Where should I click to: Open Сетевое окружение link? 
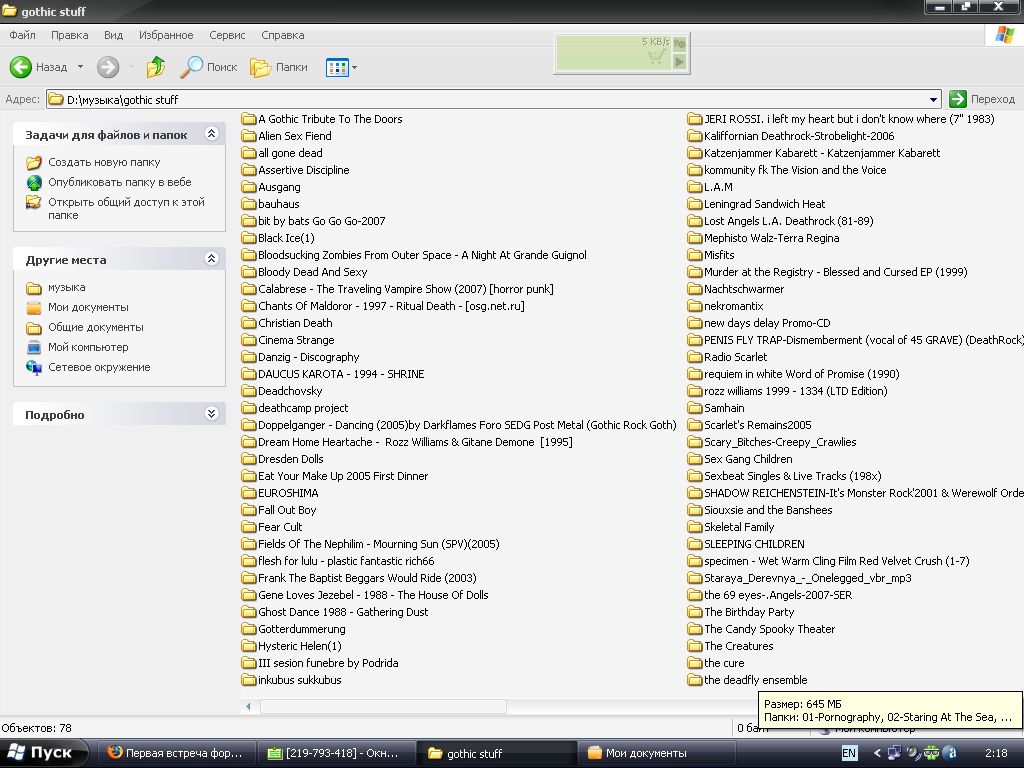click(99, 367)
